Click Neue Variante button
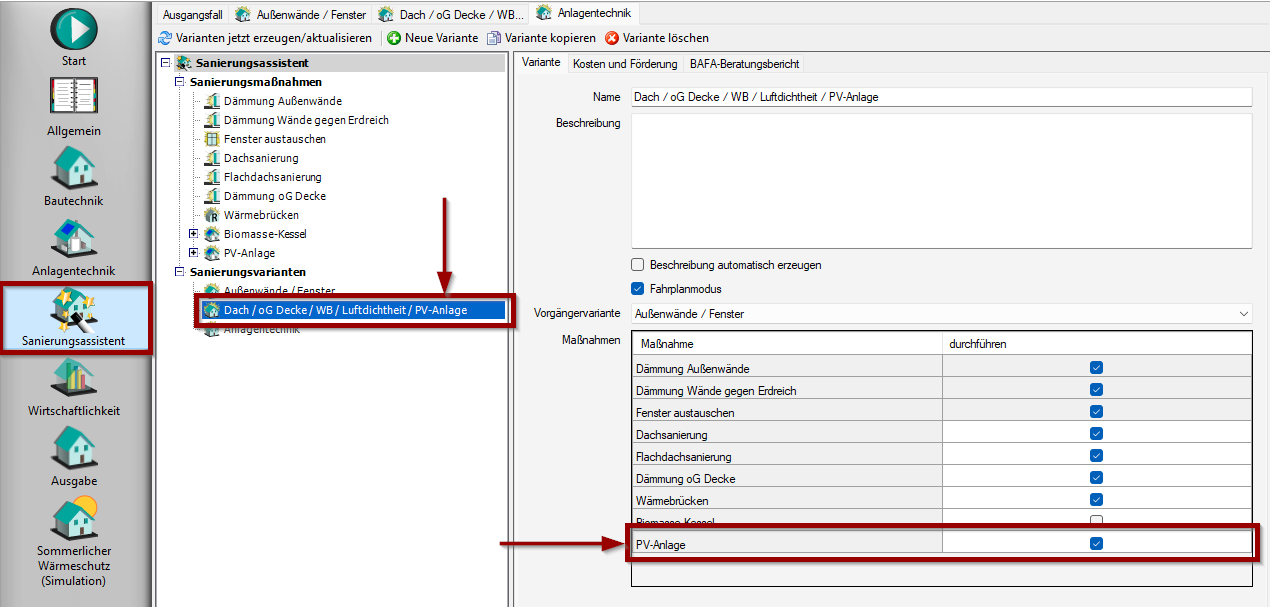This screenshot has height=607, width=1270. tap(433, 38)
